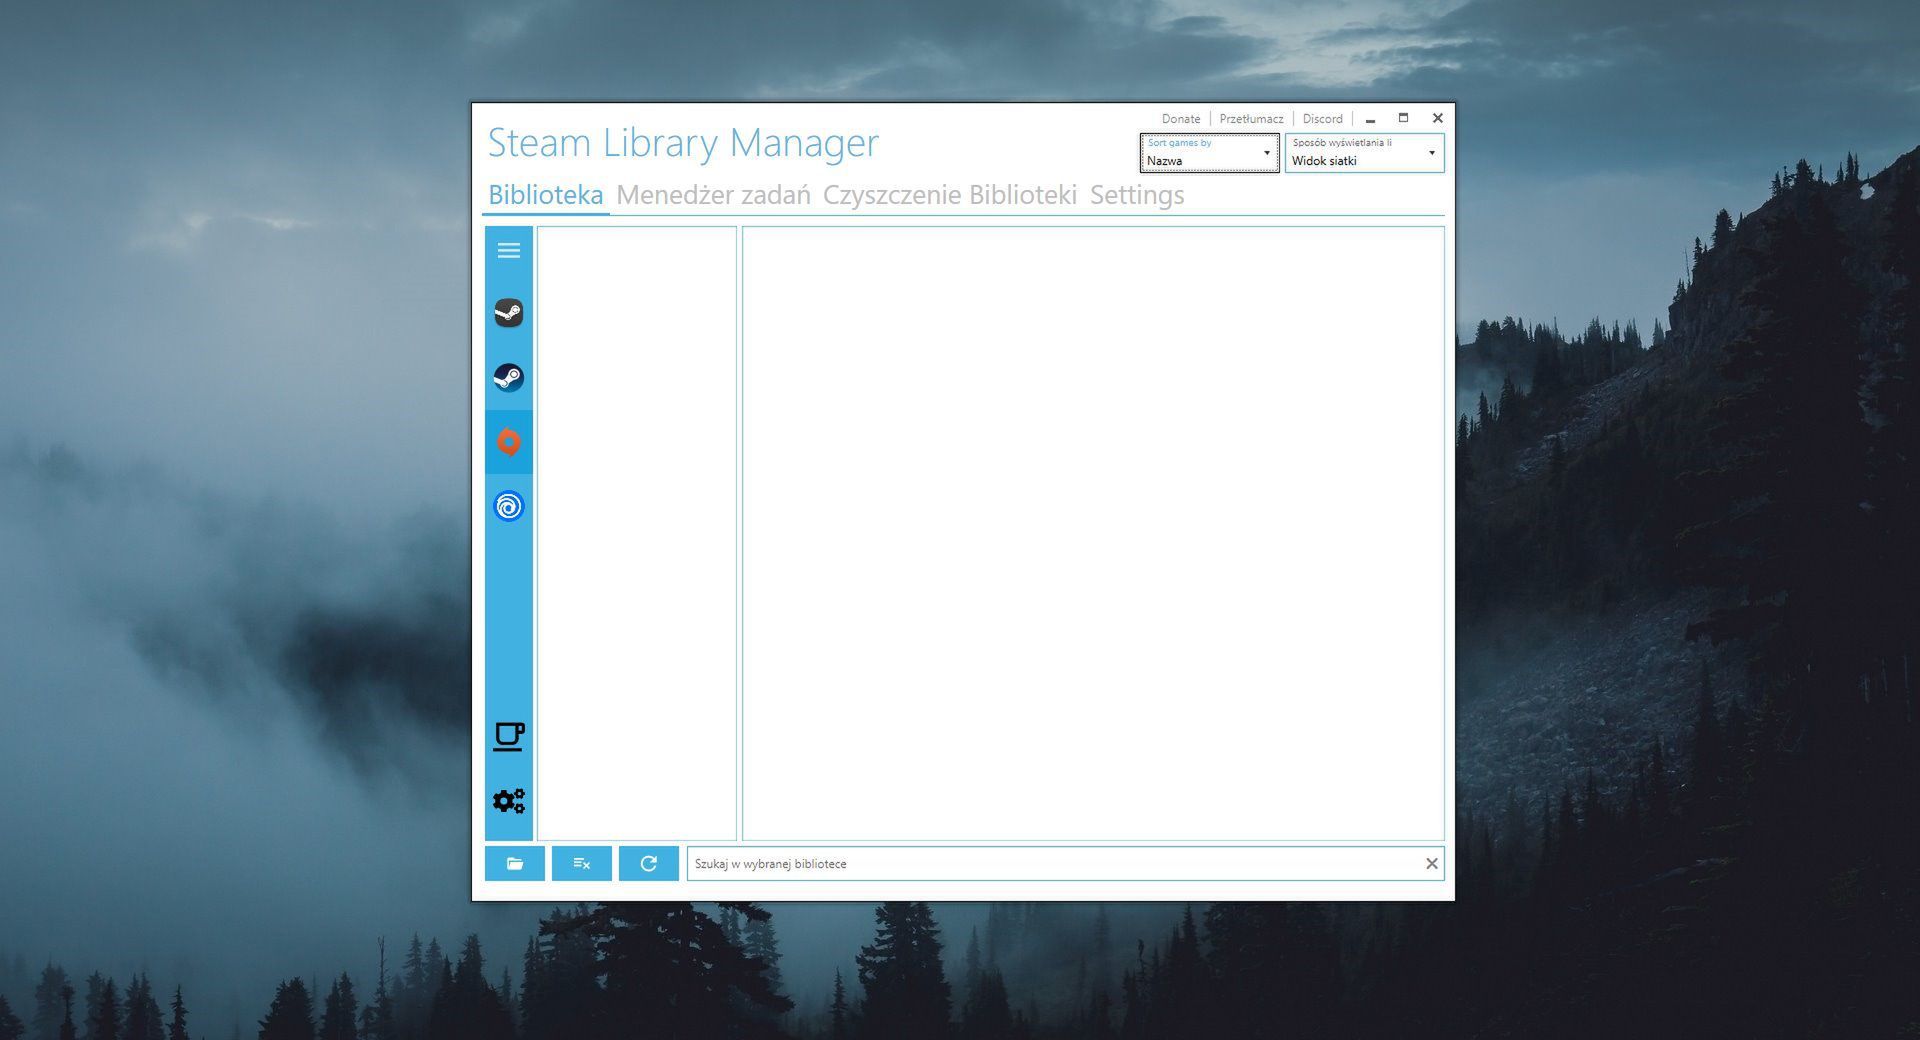
Task: Refresh the library with the reload icon
Action: [x=649, y=863]
